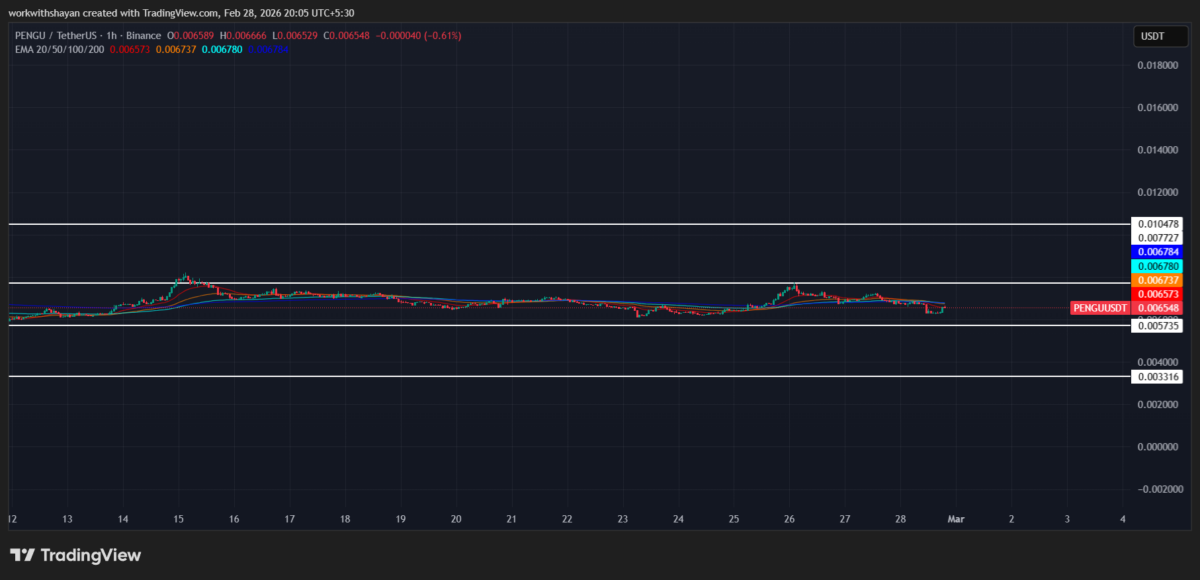The image size is (1200, 580).
Task: Click the 0.000000 price scale value
Action: [x=1157, y=447]
